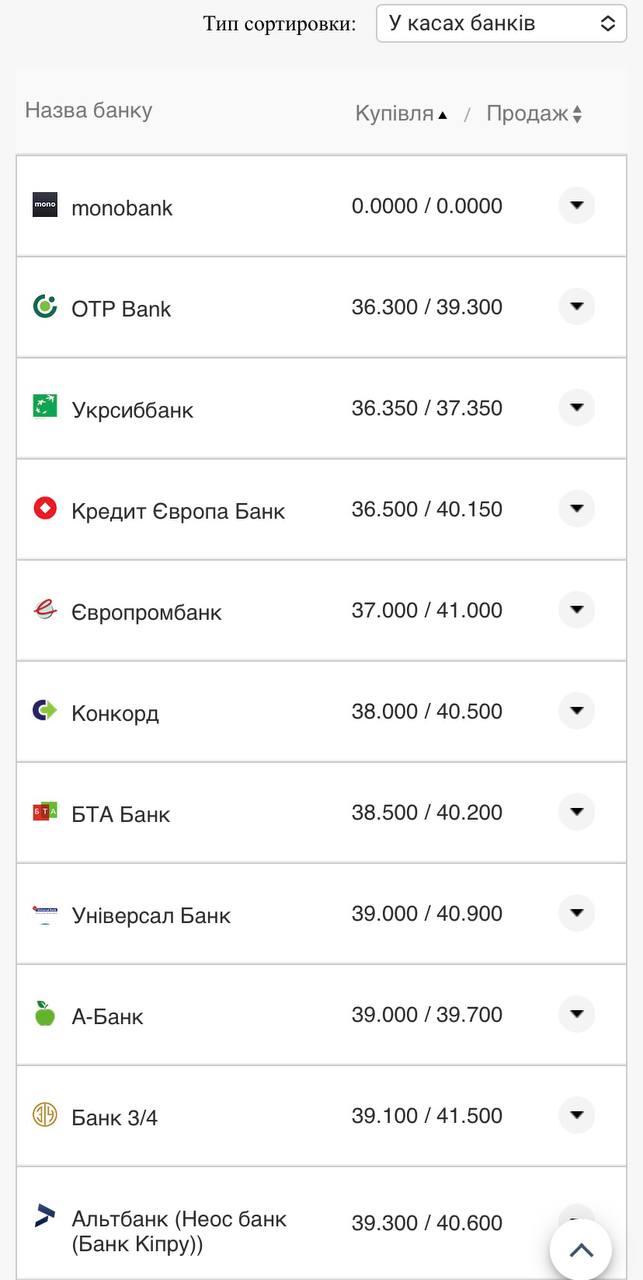
Task: Click the БТА Банк logo icon
Action: pyautogui.click(x=46, y=813)
